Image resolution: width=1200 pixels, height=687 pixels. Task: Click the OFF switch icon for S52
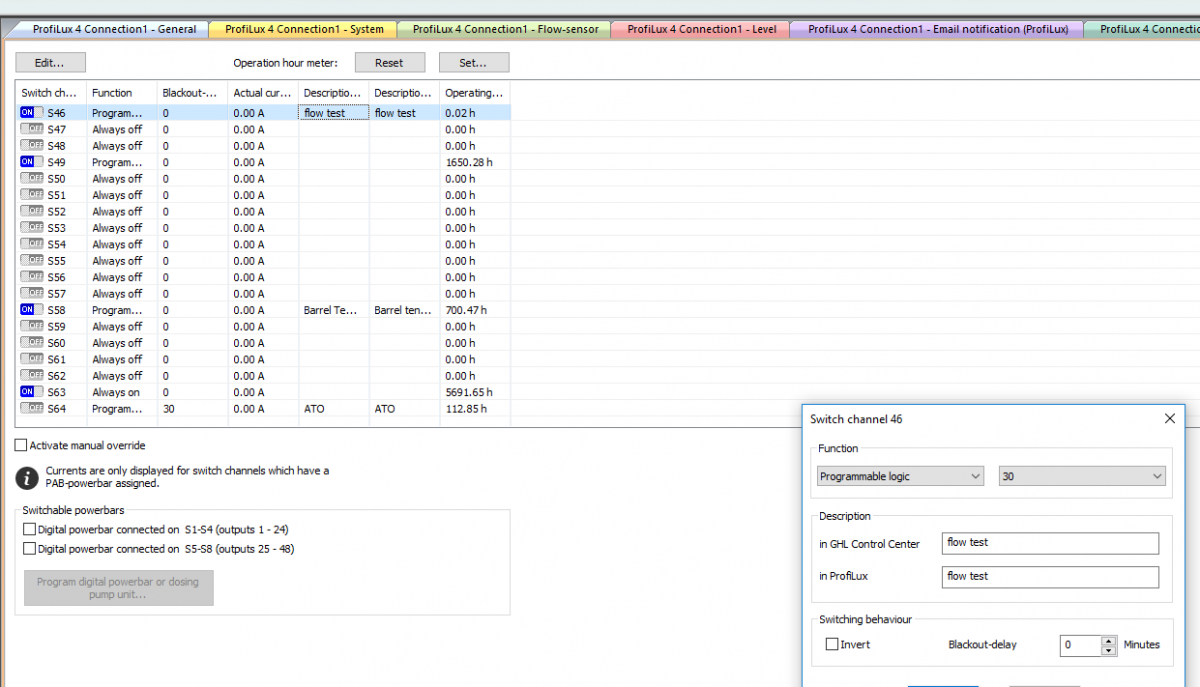pos(32,211)
